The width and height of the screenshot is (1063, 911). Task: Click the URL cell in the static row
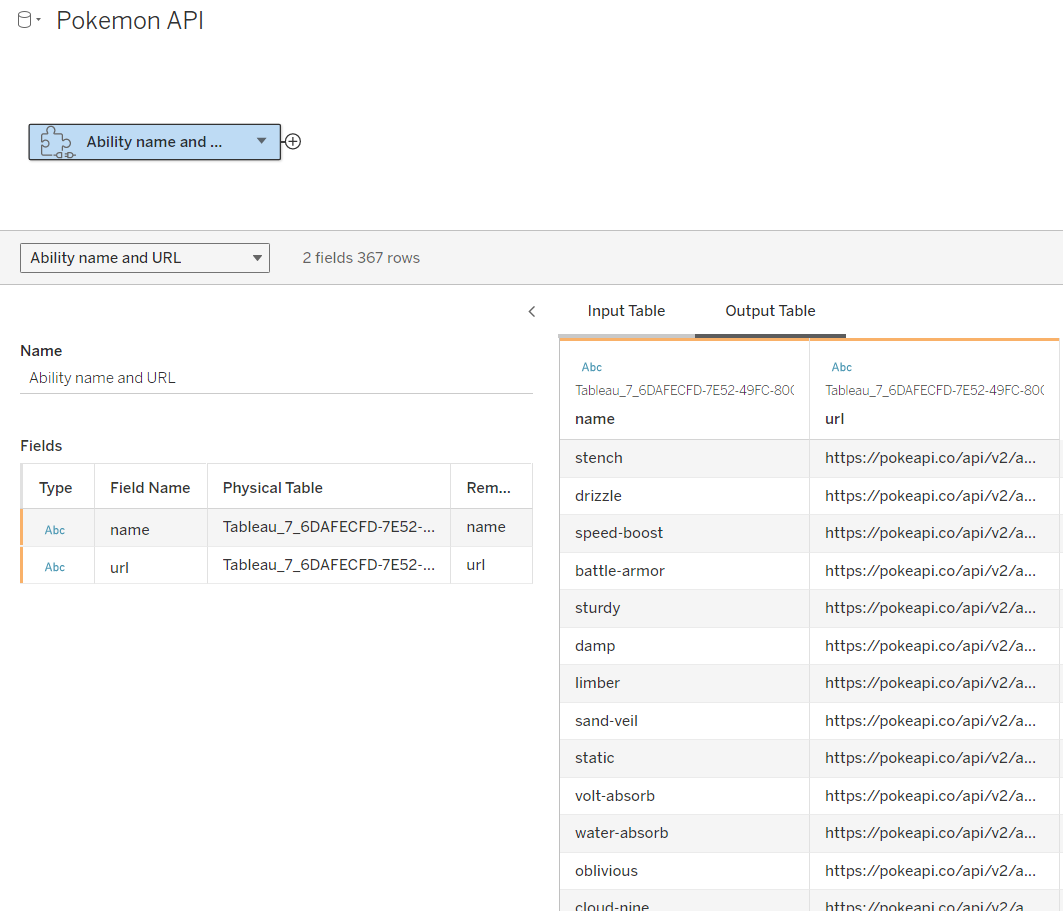934,758
